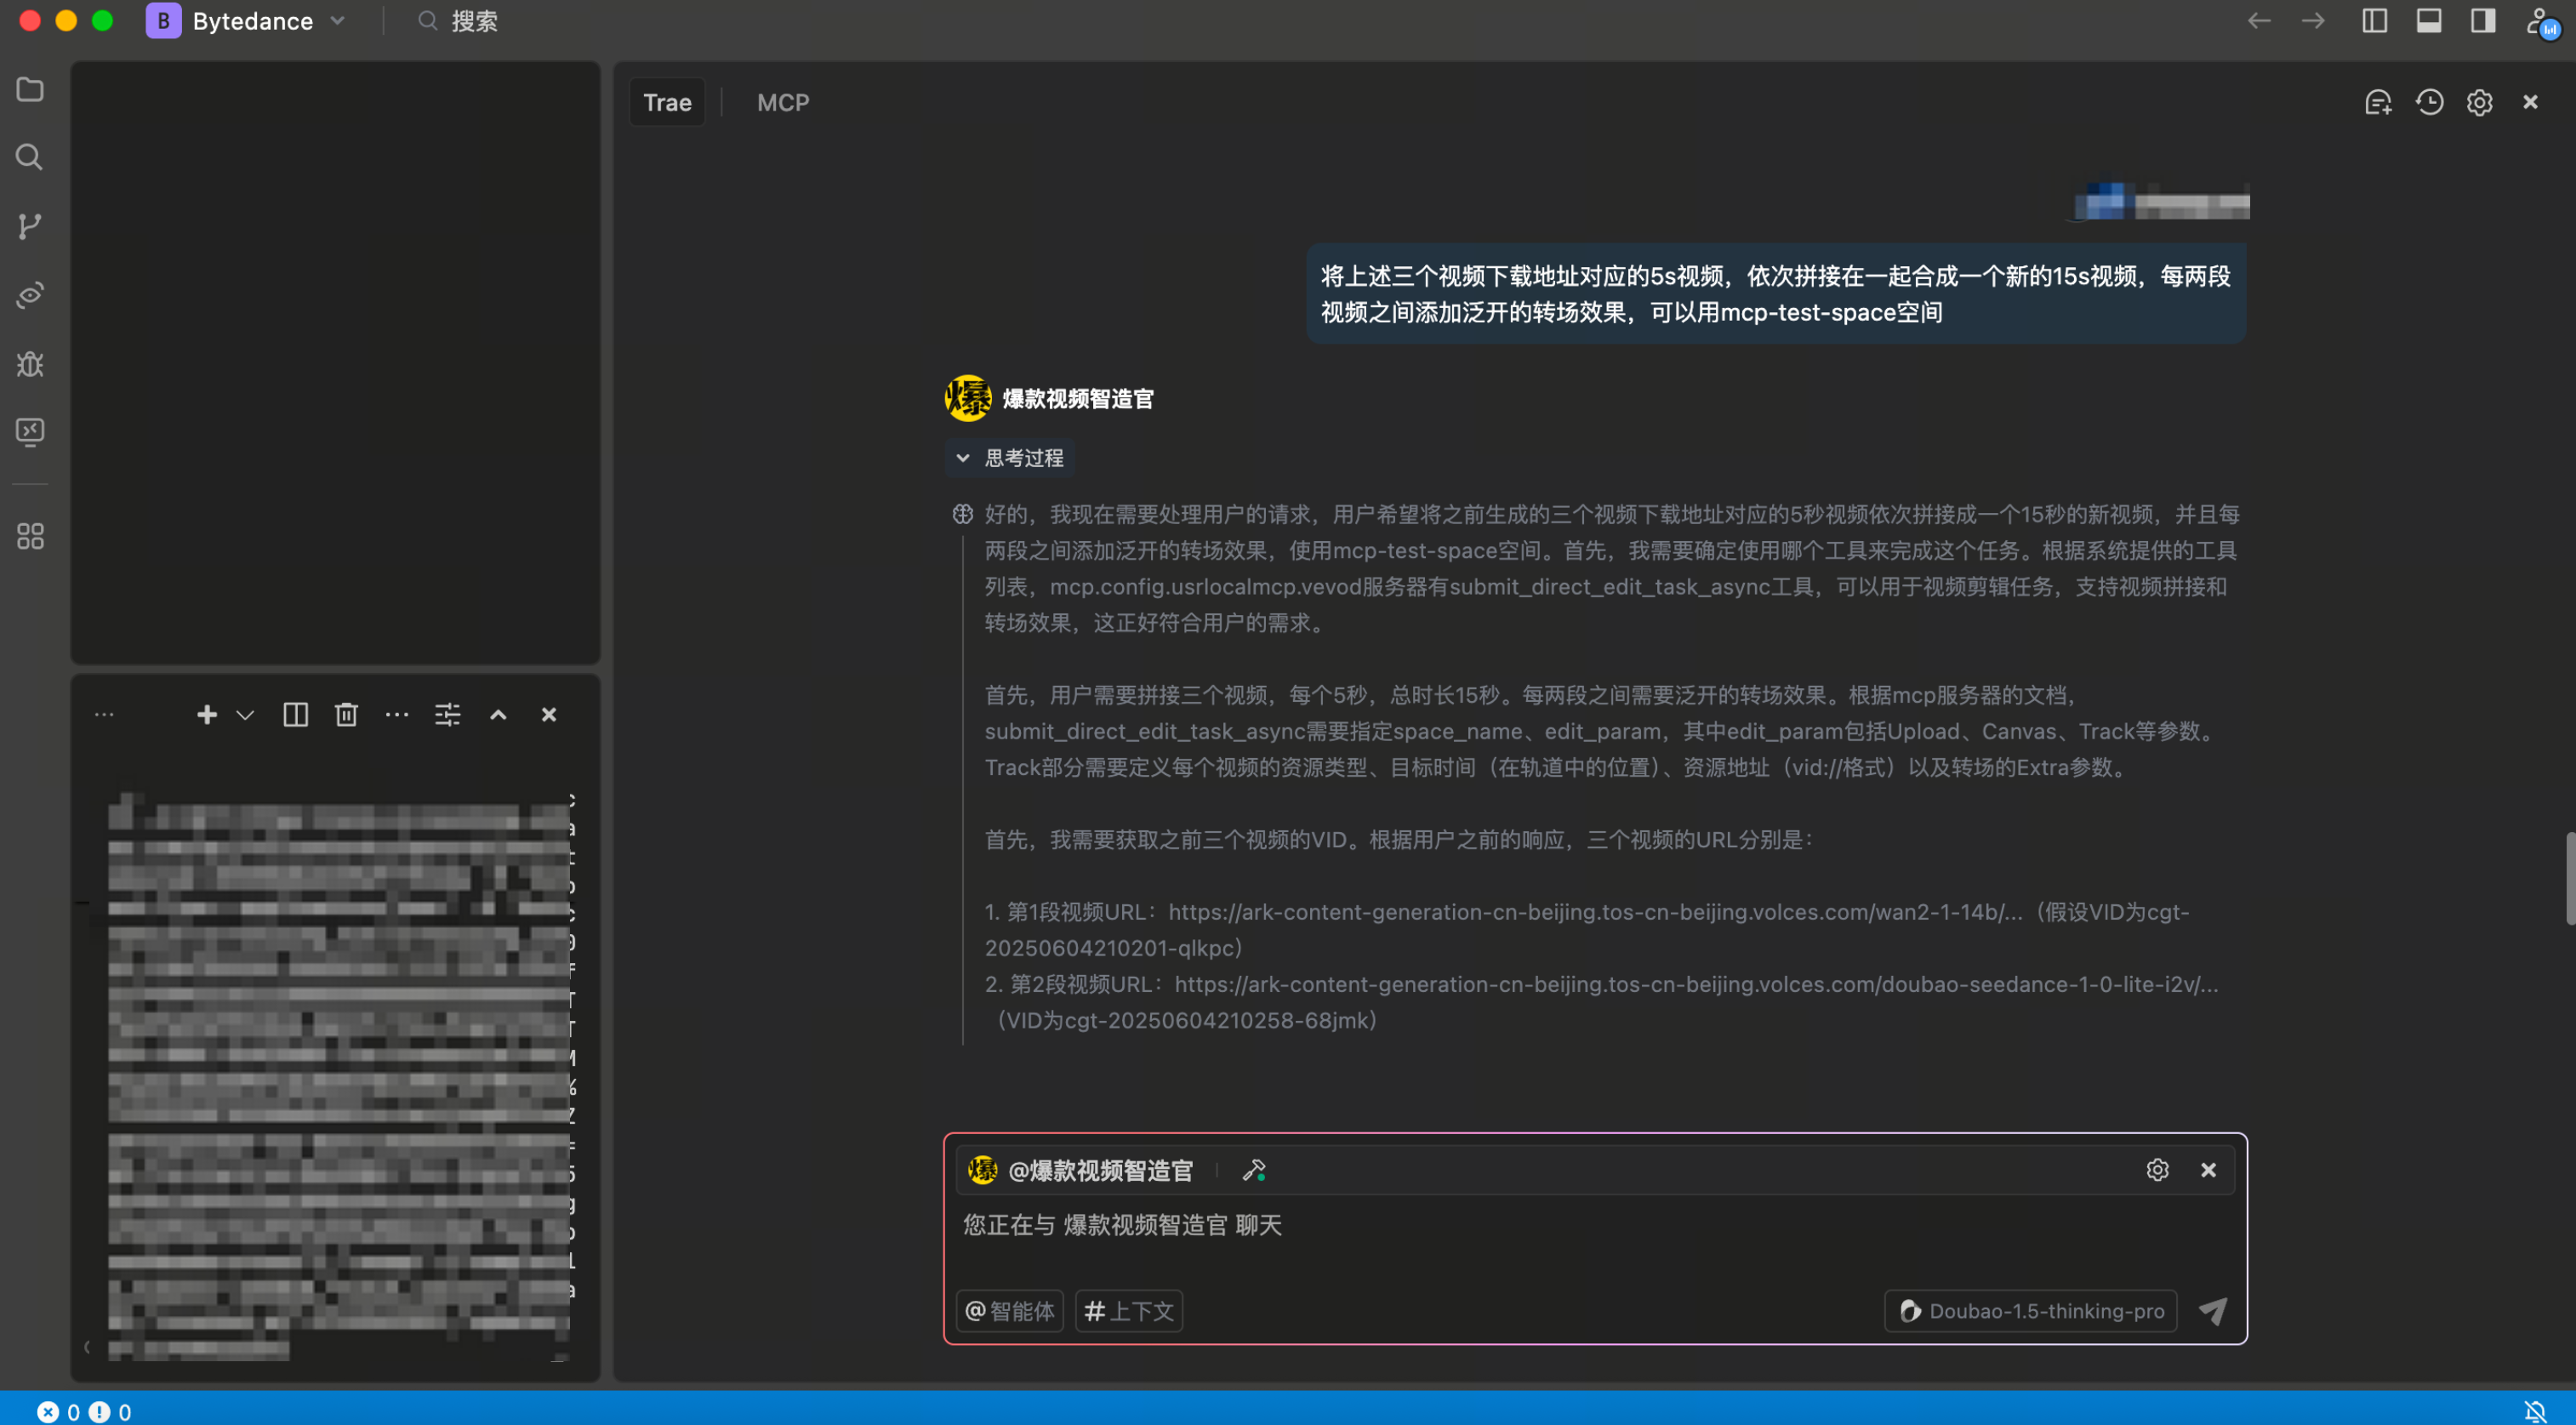This screenshot has width=2576, height=1425.
Task: Close the terminal panel
Action: [549, 714]
